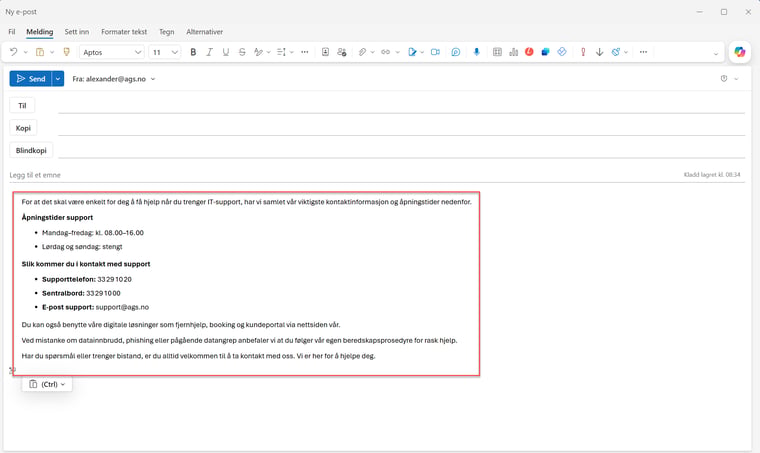Click the red circular add-in icon
This screenshot has height=453, width=760.
529,51
